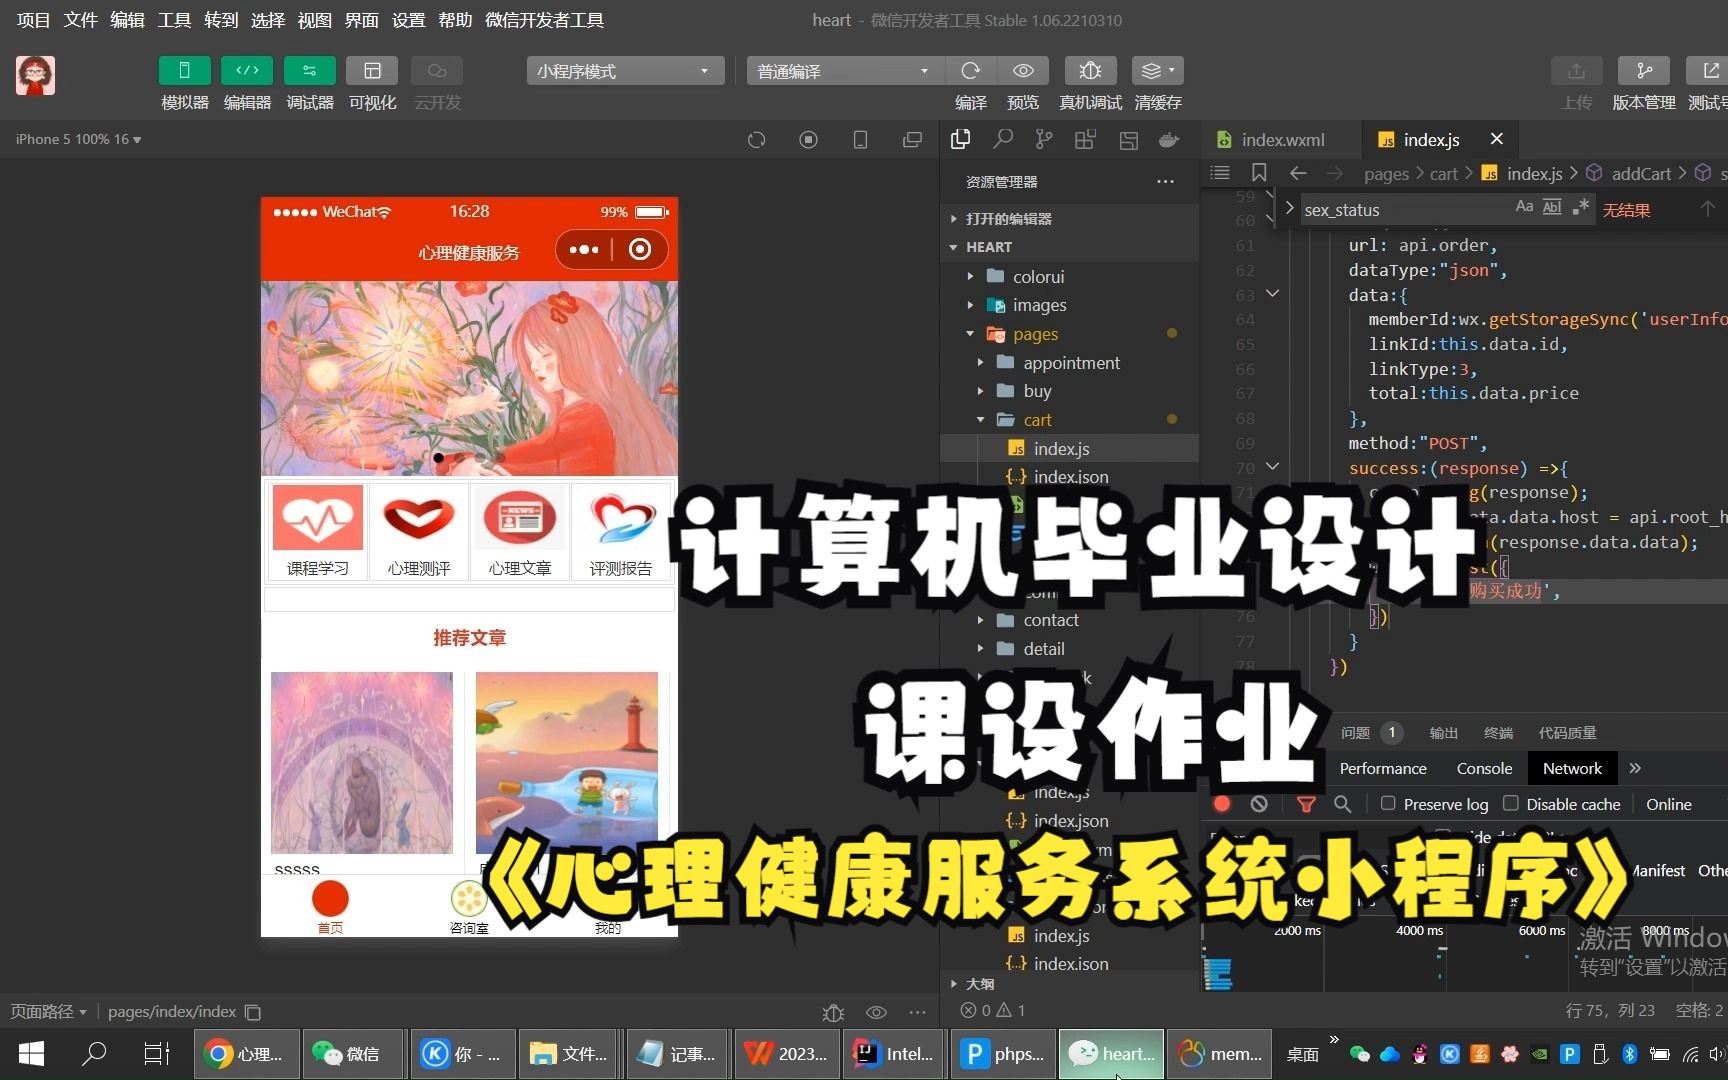Image resolution: width=1728 pixels, height=1080 pixels.
Task: Click the editor bookmark icon
Action: (x=1259, y=173)
